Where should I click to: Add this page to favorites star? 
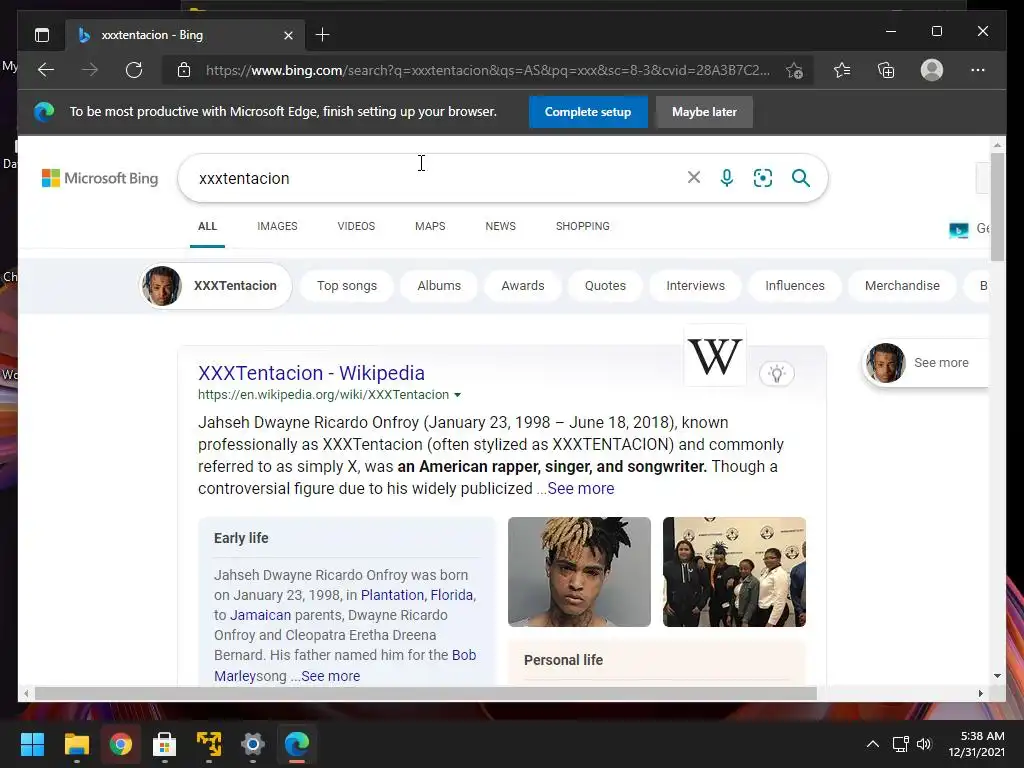[x=794, y=70]
